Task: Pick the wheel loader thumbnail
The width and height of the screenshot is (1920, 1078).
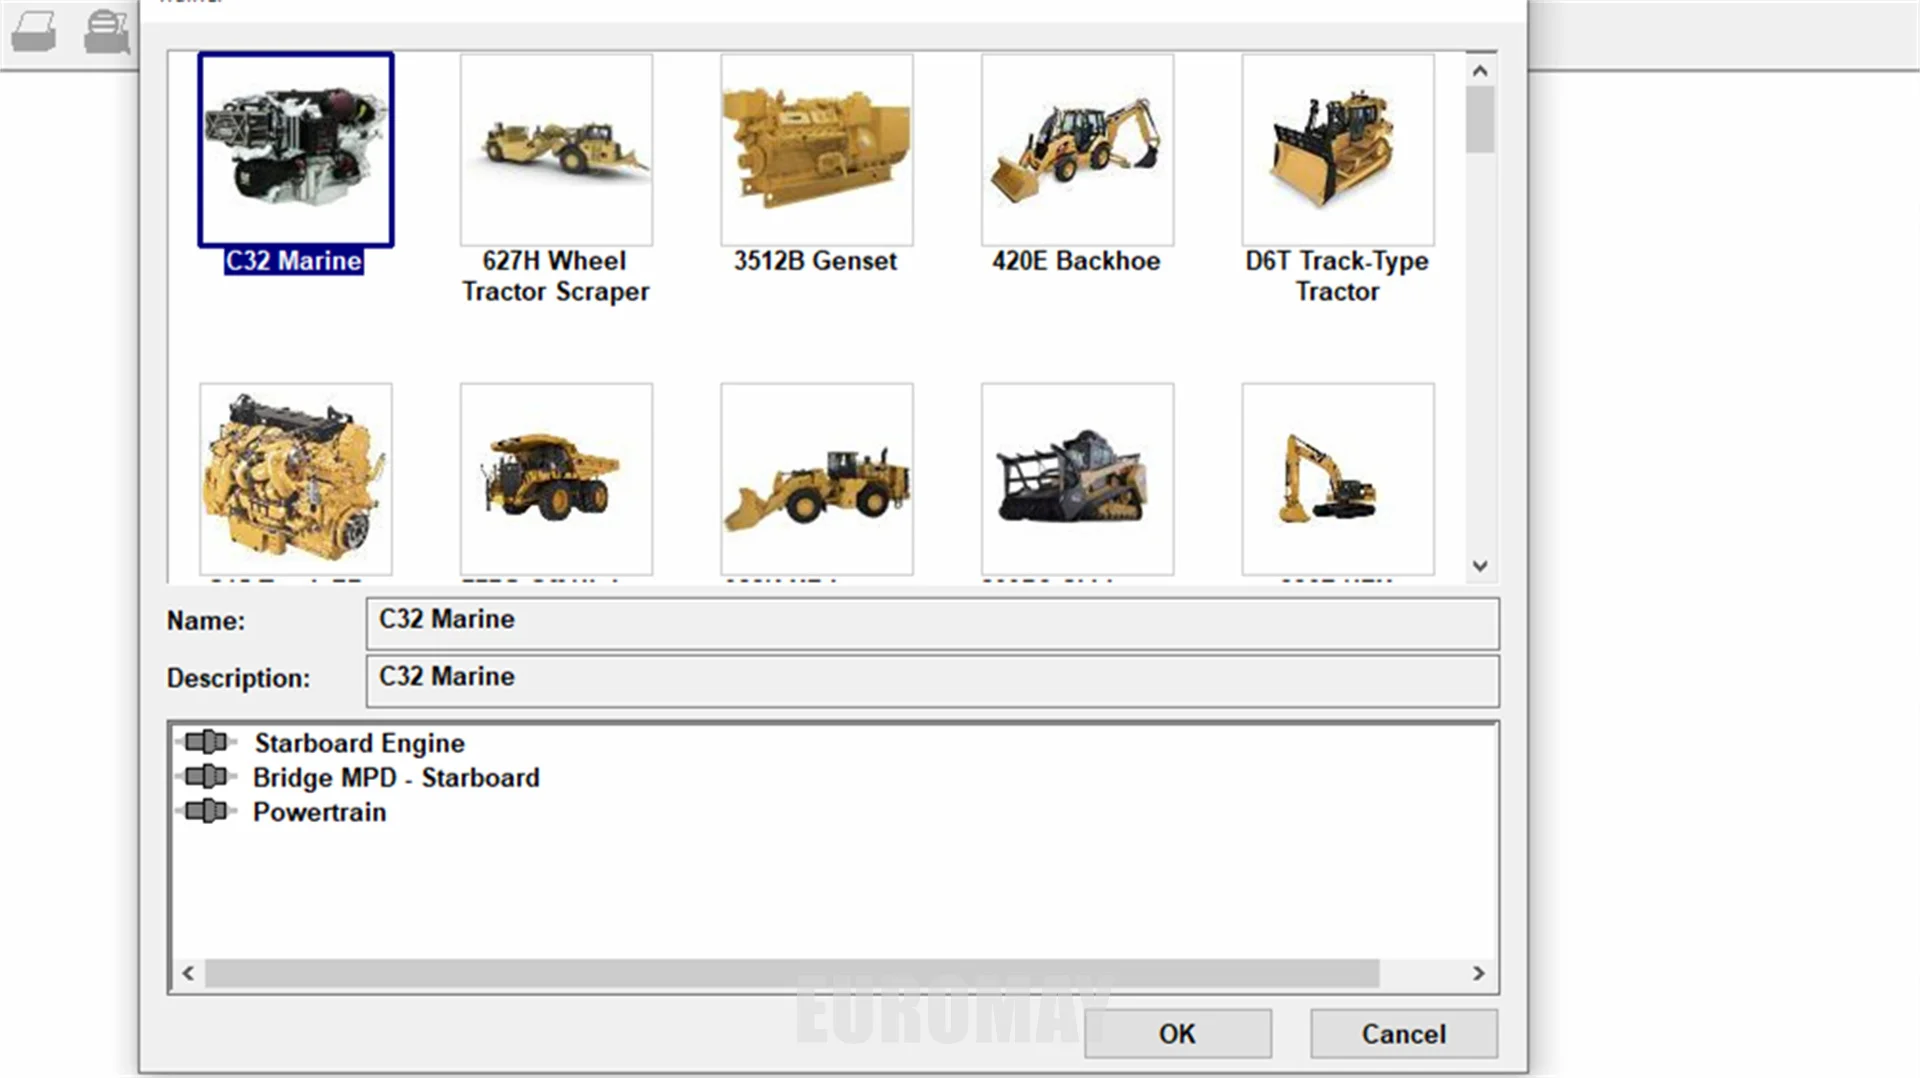Action: click(x=817, y=479)
